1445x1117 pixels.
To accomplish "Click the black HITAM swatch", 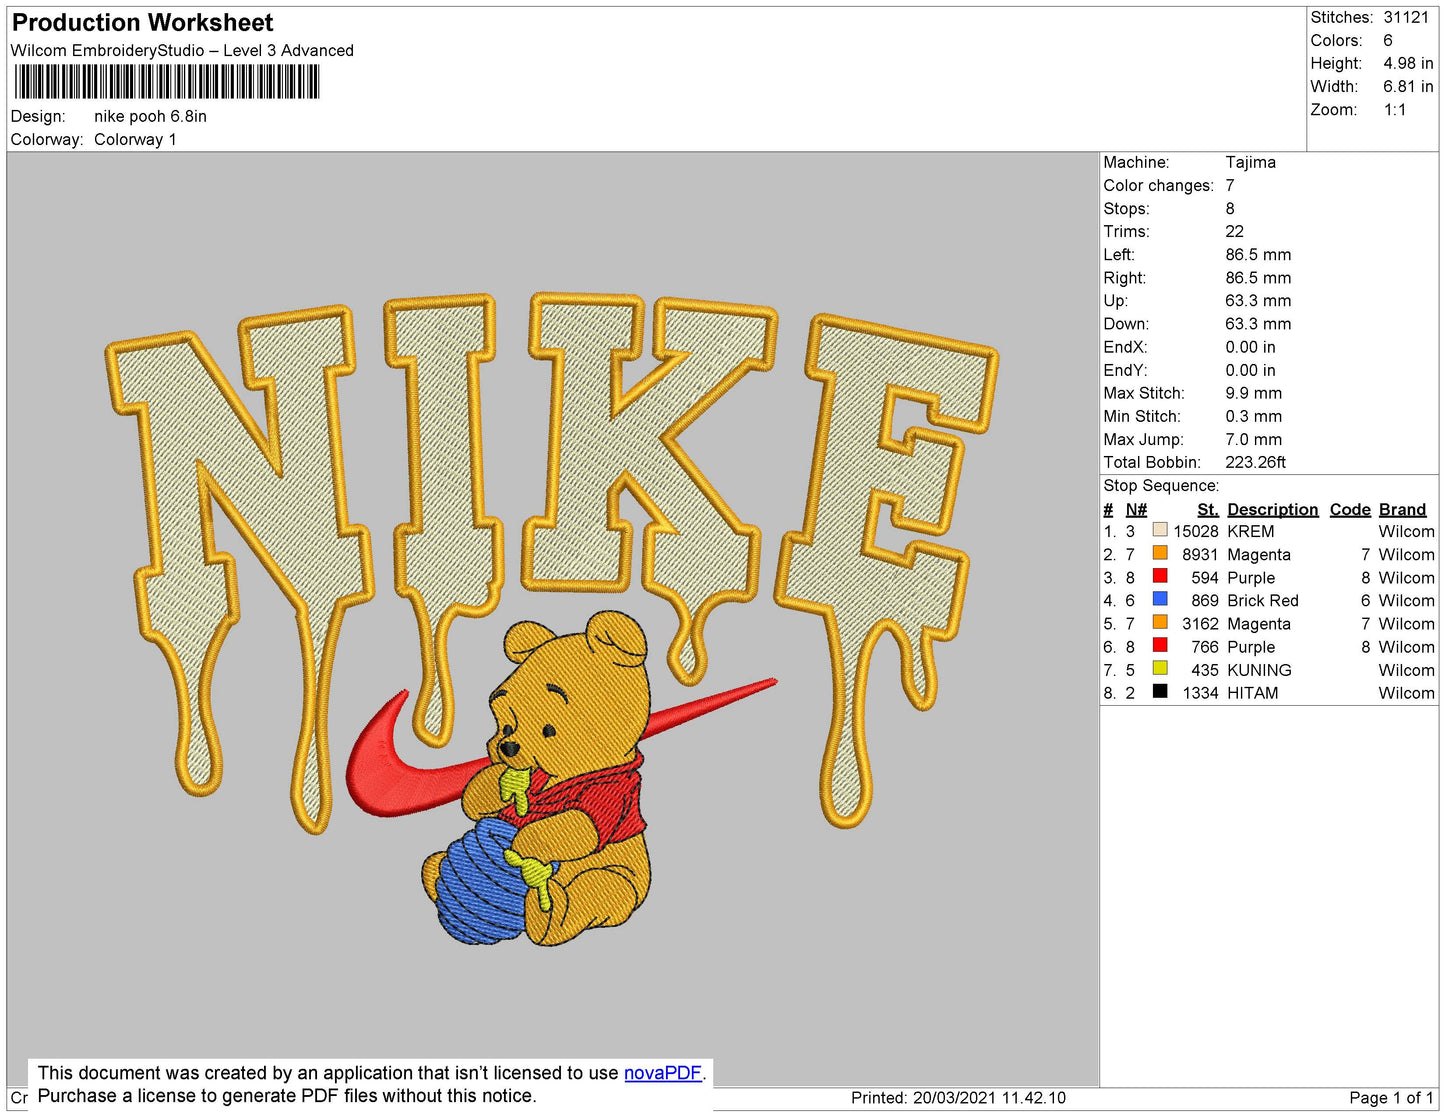I will pyautogui.click(x=1160, y=692).
